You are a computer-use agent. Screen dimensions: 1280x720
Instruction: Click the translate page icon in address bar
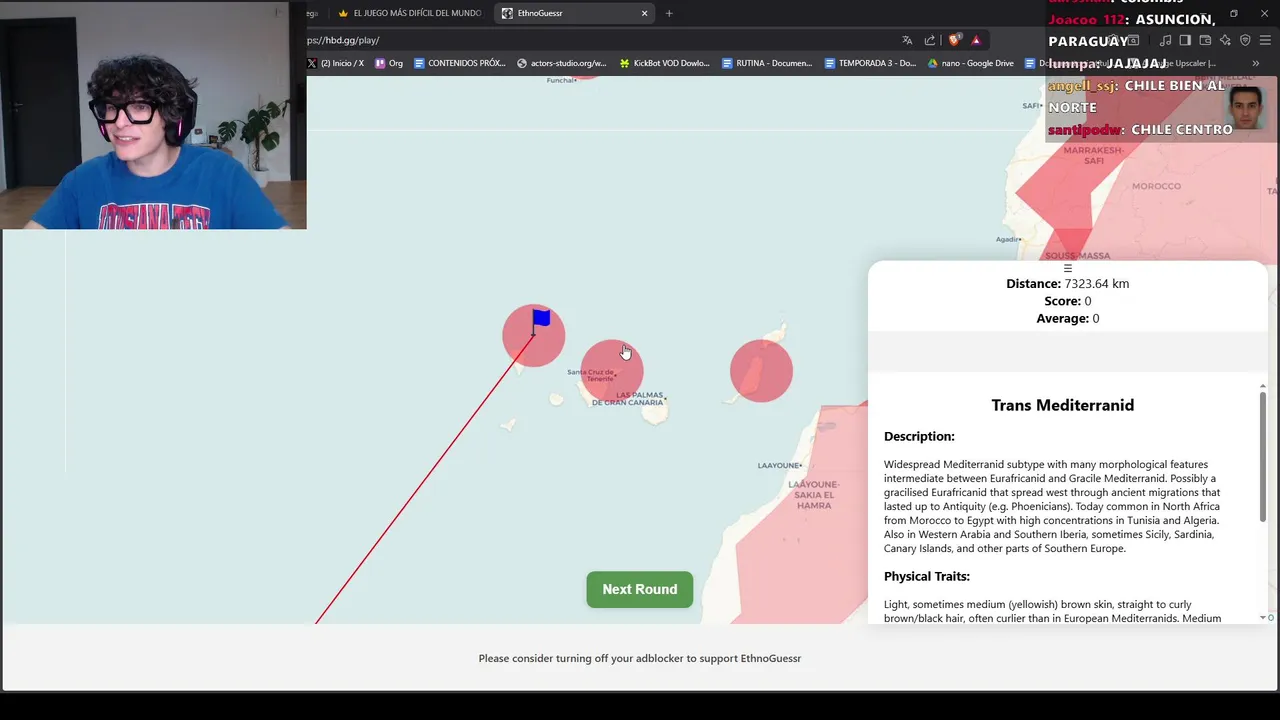tap(907, 40)
